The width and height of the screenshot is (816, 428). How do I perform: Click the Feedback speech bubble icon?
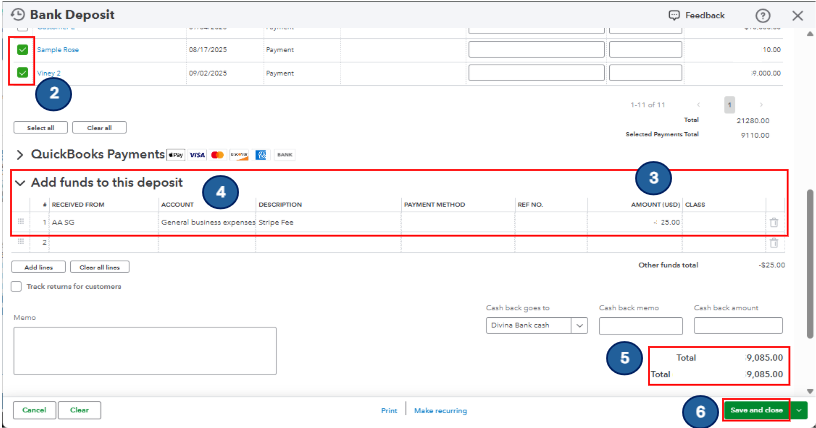point(674,16)
